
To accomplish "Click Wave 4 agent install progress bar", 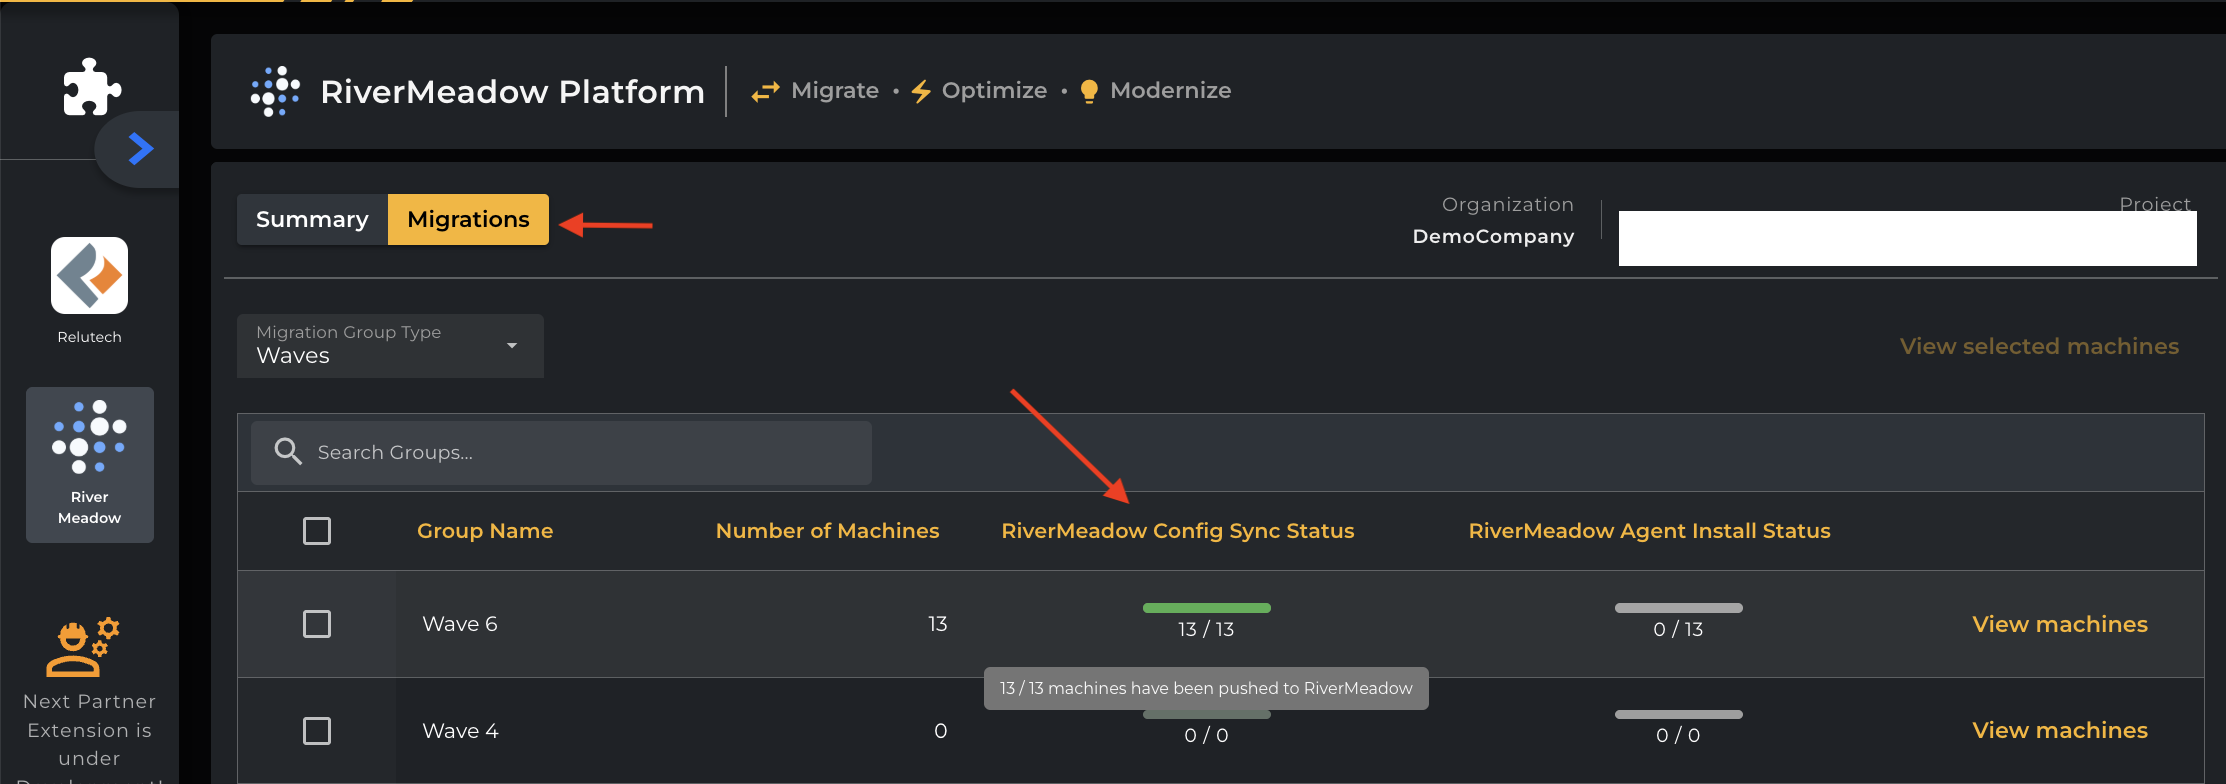I will [1679, 714].
